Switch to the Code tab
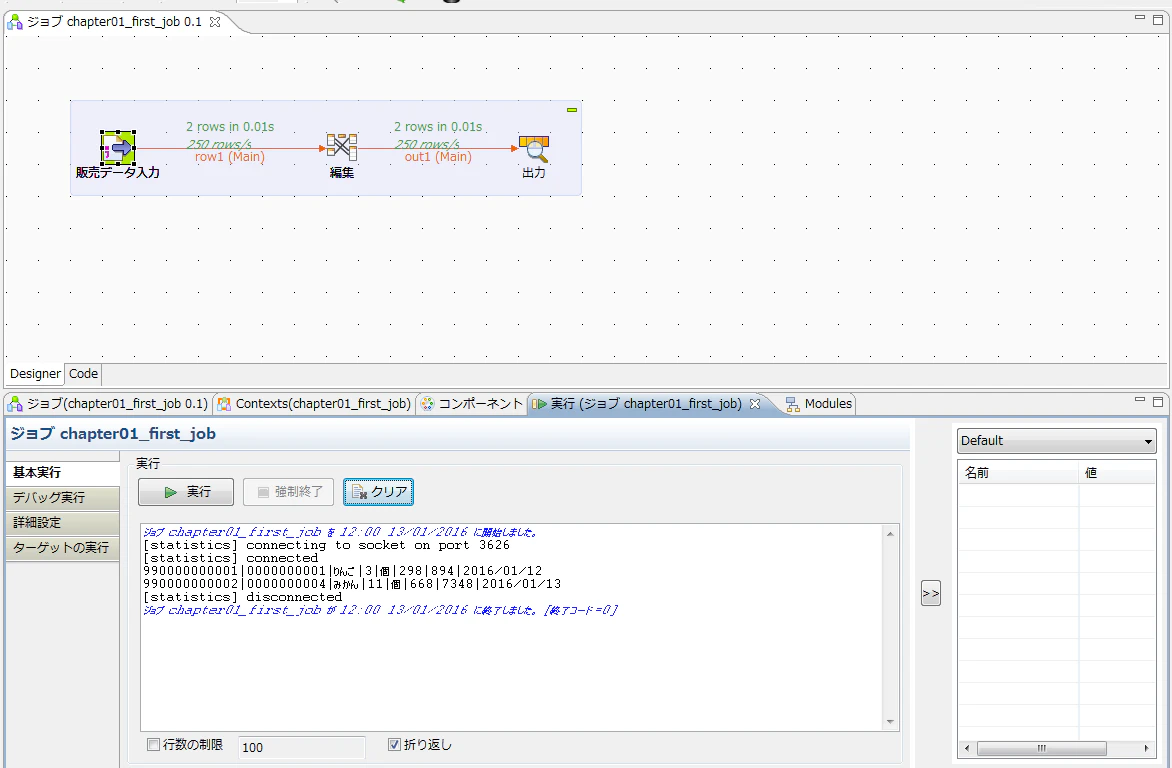 [84, 373]
